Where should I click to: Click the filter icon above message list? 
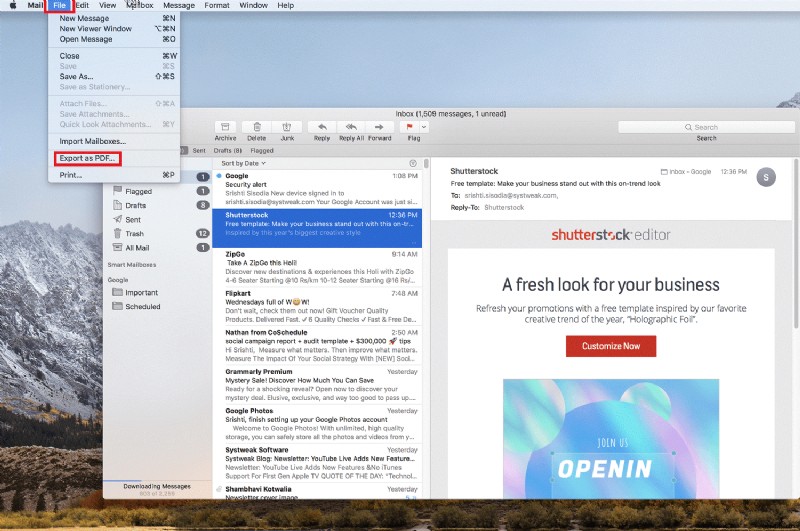pos(413,163)
